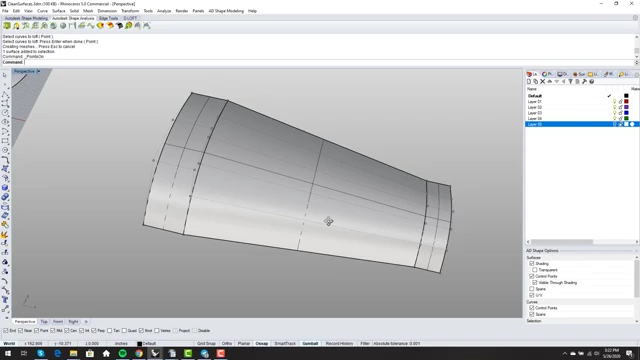This screenshot has width=640, height=360.
Task: Select Layer 03 in the layer list
Action: pyautogui.click(x=535, y=113)
